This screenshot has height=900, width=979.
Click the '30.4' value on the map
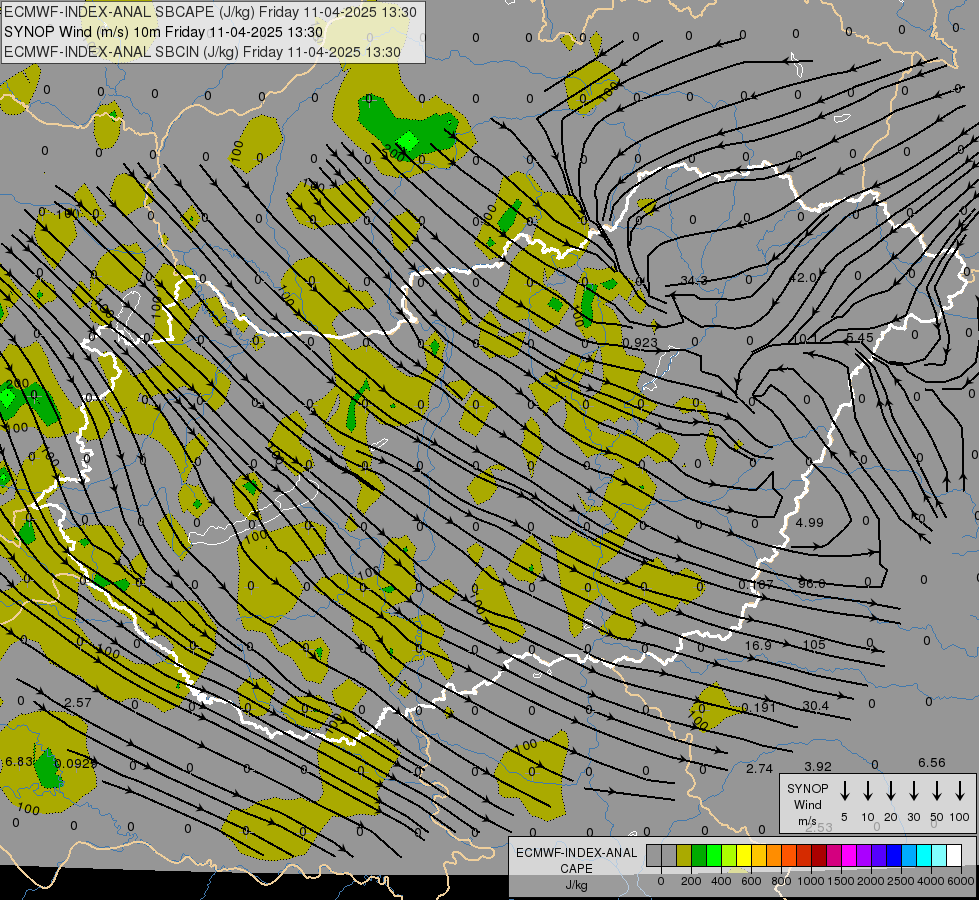pyautogui.click(x=815, y=706)
